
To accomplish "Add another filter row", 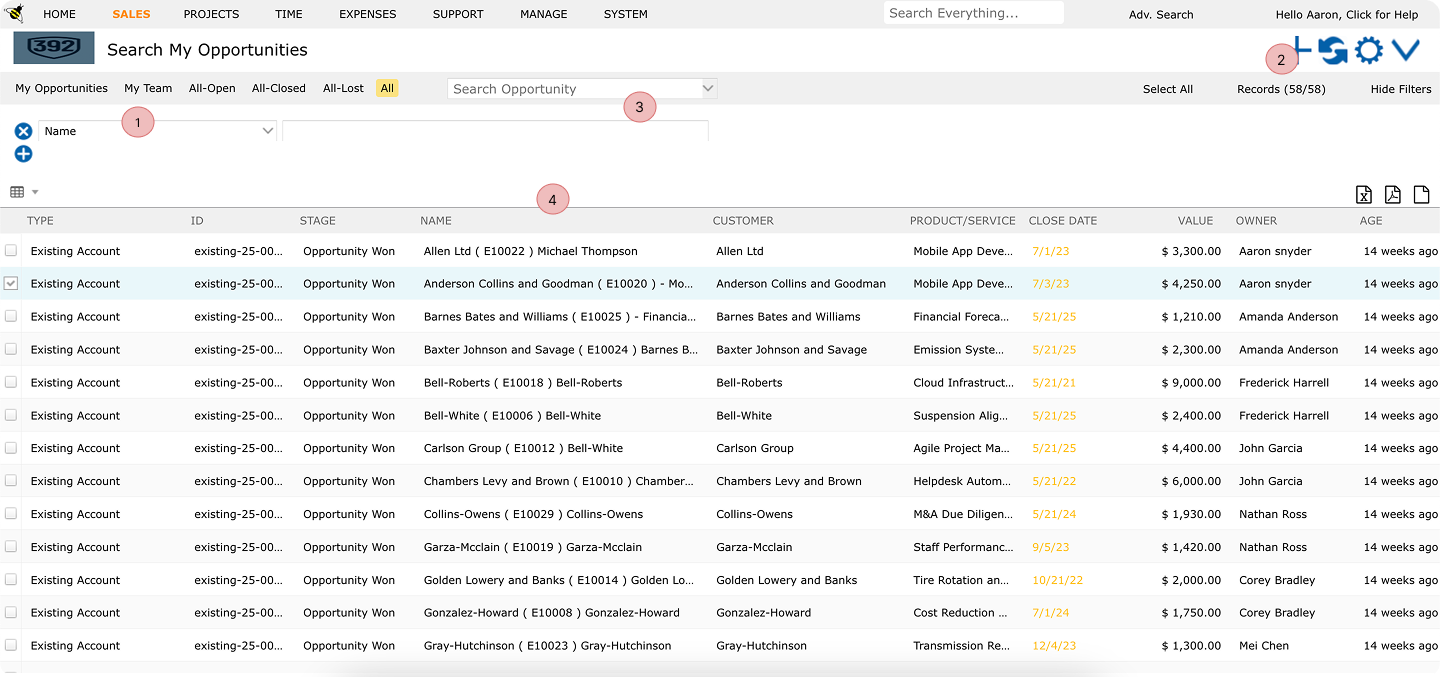I will point(24,154).
